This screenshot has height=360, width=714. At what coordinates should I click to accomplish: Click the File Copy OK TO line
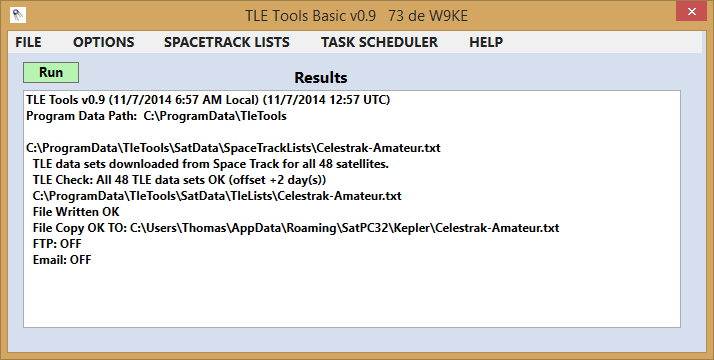click(x=296, y=228)
